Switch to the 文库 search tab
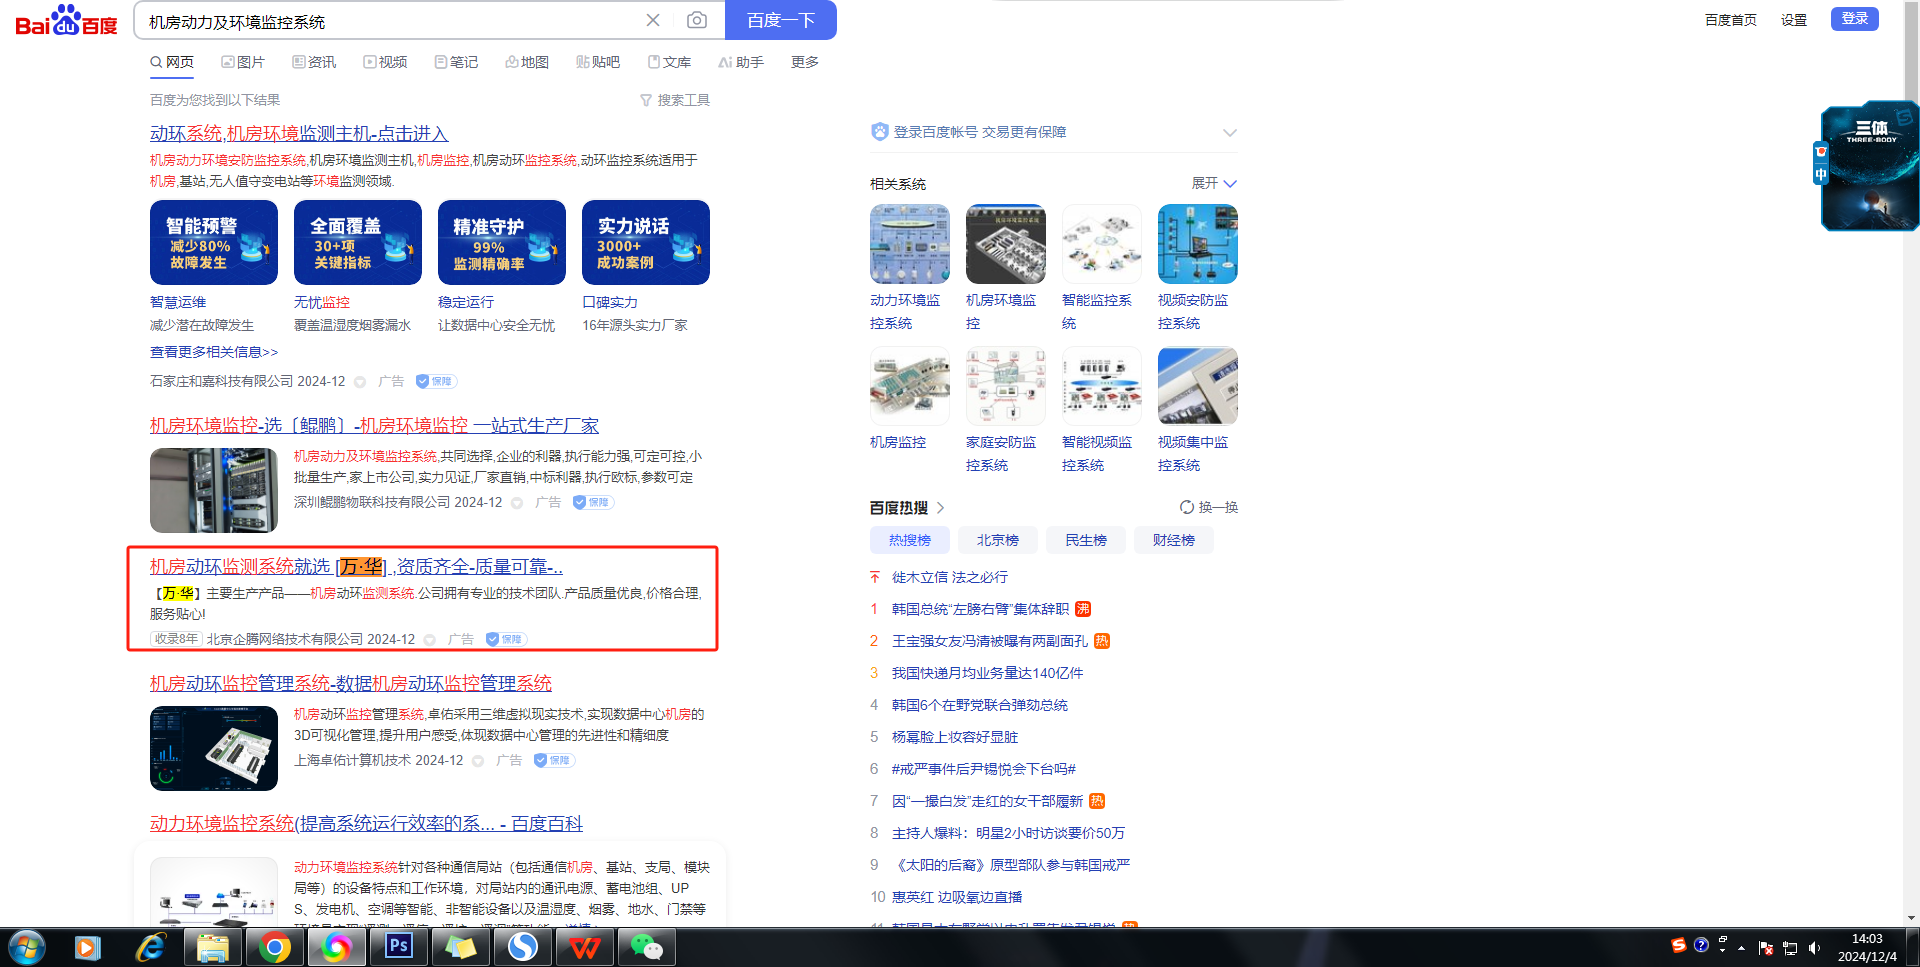Image resolution: width=1920 pixels, height=967 pixels. tap(669, 62)
